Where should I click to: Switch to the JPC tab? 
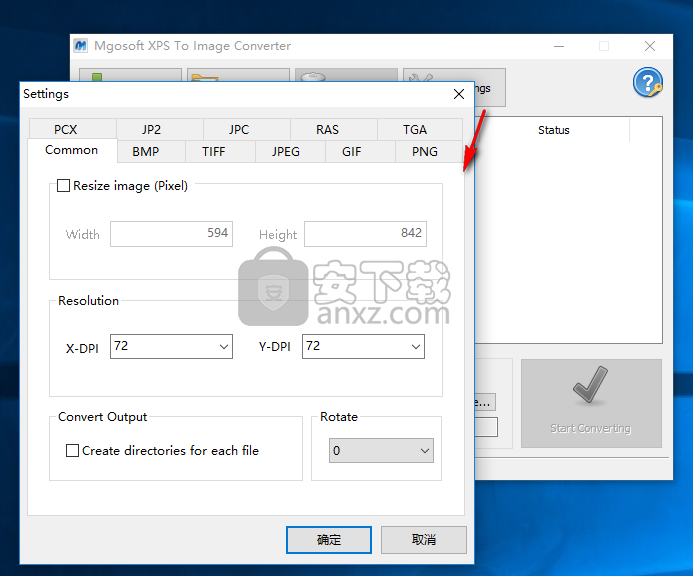(x=247, y=130)
